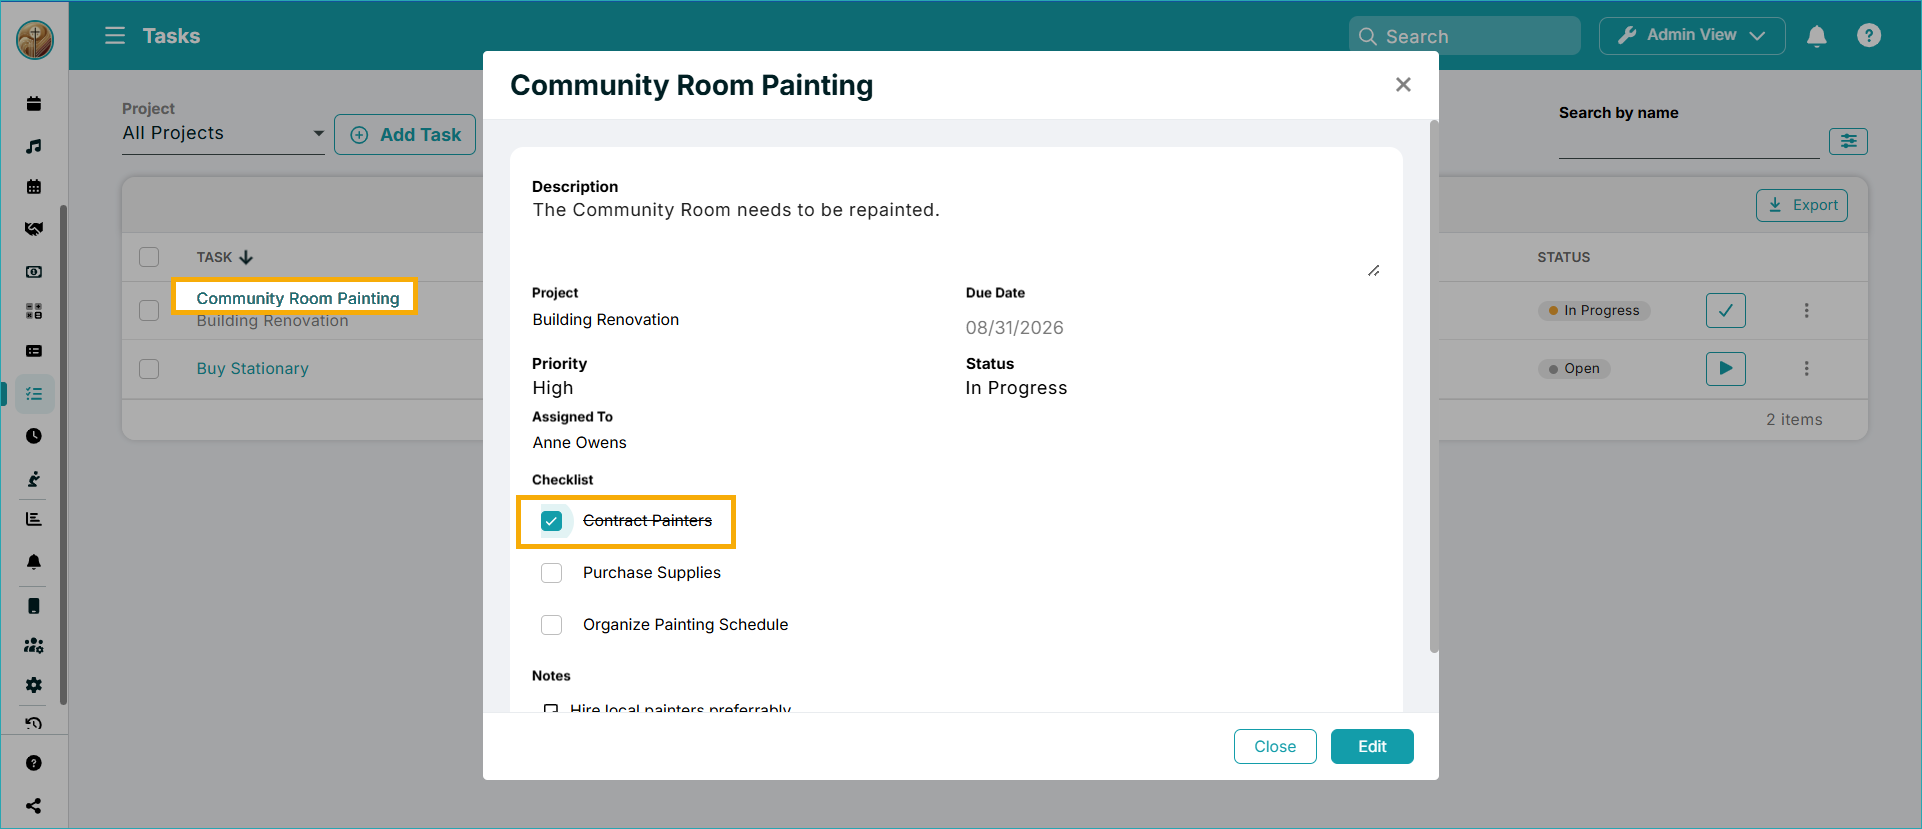Open the clock icon in sidebar
Viewport: 1922px width, 829px height.
click(34, 436)
